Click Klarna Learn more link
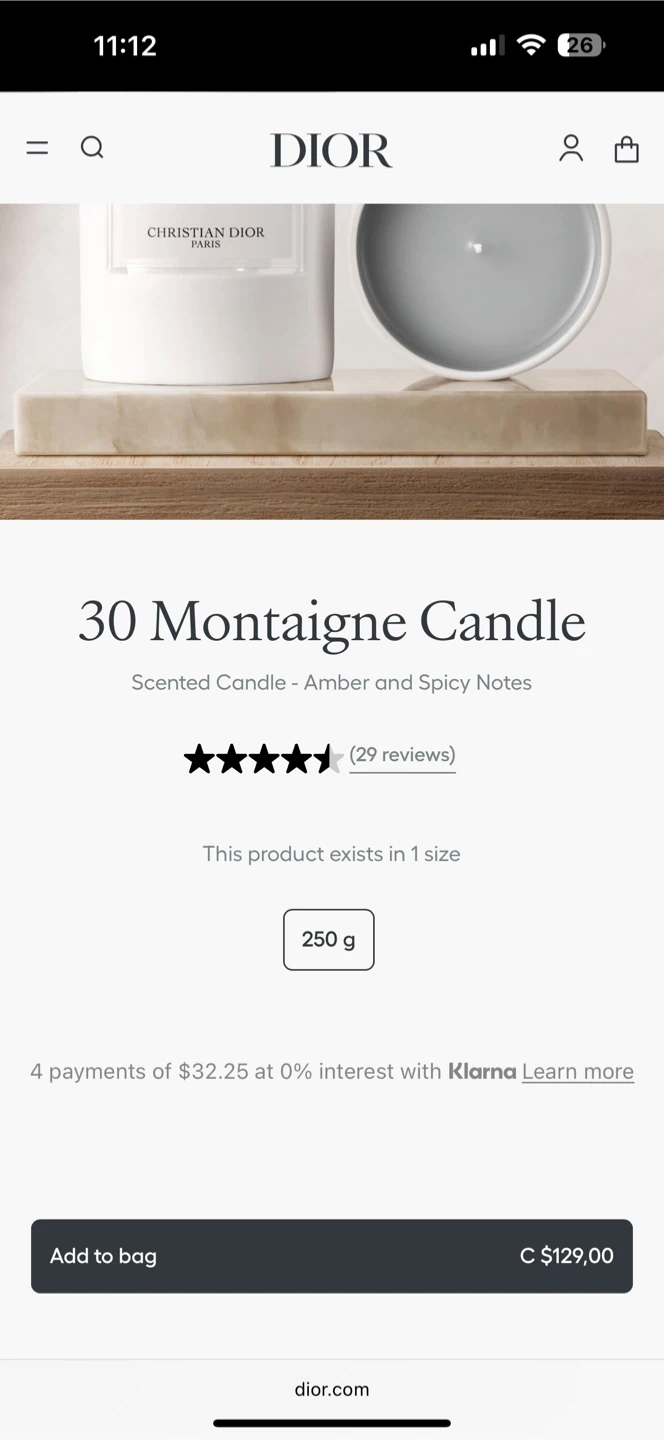 click(578, 1071)
